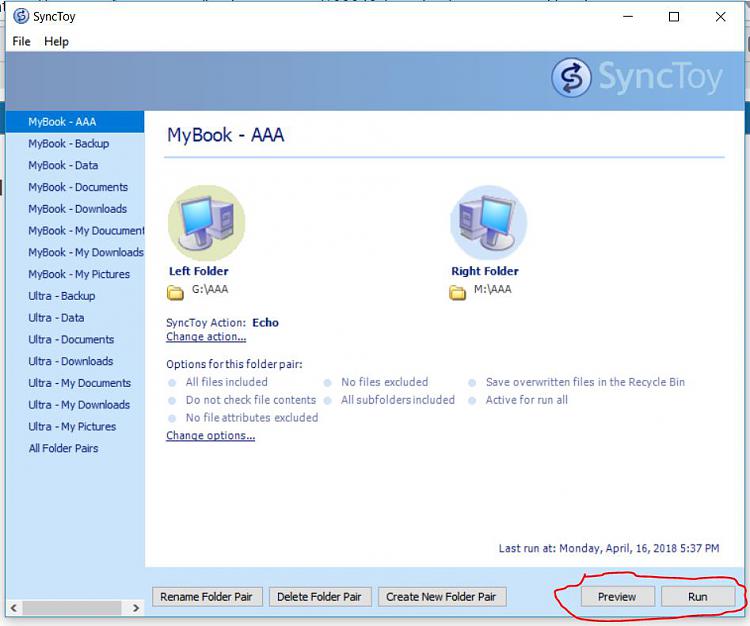Minimize the SyncToy window
This screenshot has height=626, width=750.
(x=628, y=17)
